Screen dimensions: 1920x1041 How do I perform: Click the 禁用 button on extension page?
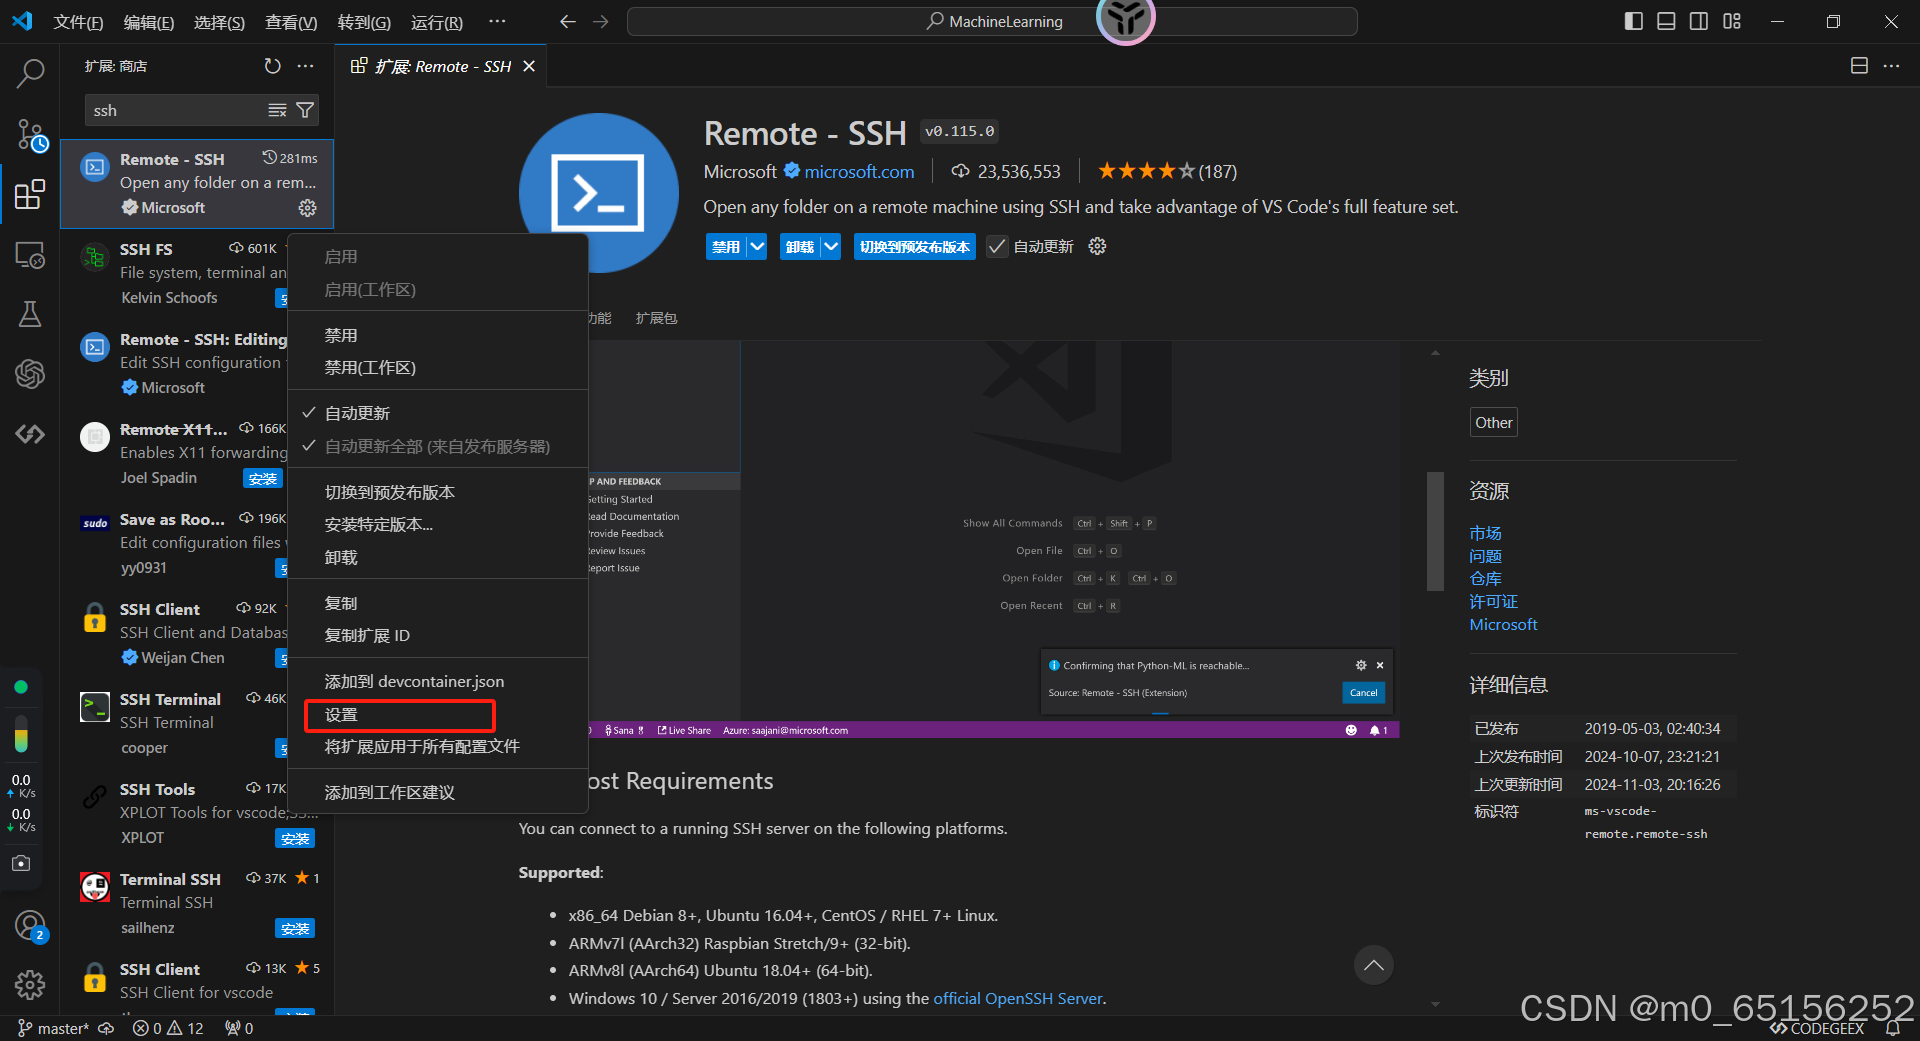[726, 247]
